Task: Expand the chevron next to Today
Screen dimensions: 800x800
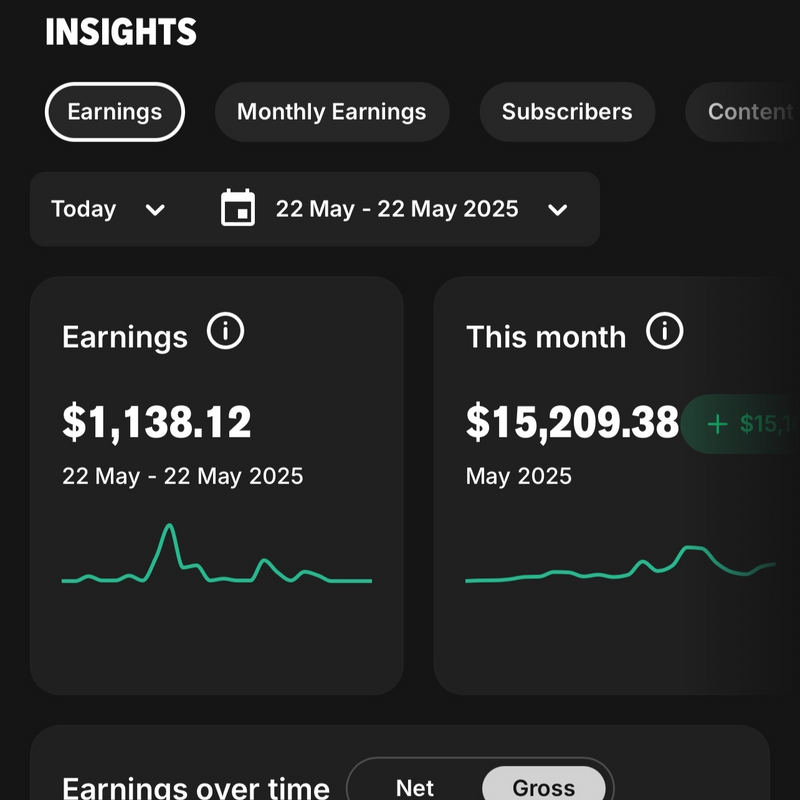Action: pyautogui.click(x=155, y=210)
